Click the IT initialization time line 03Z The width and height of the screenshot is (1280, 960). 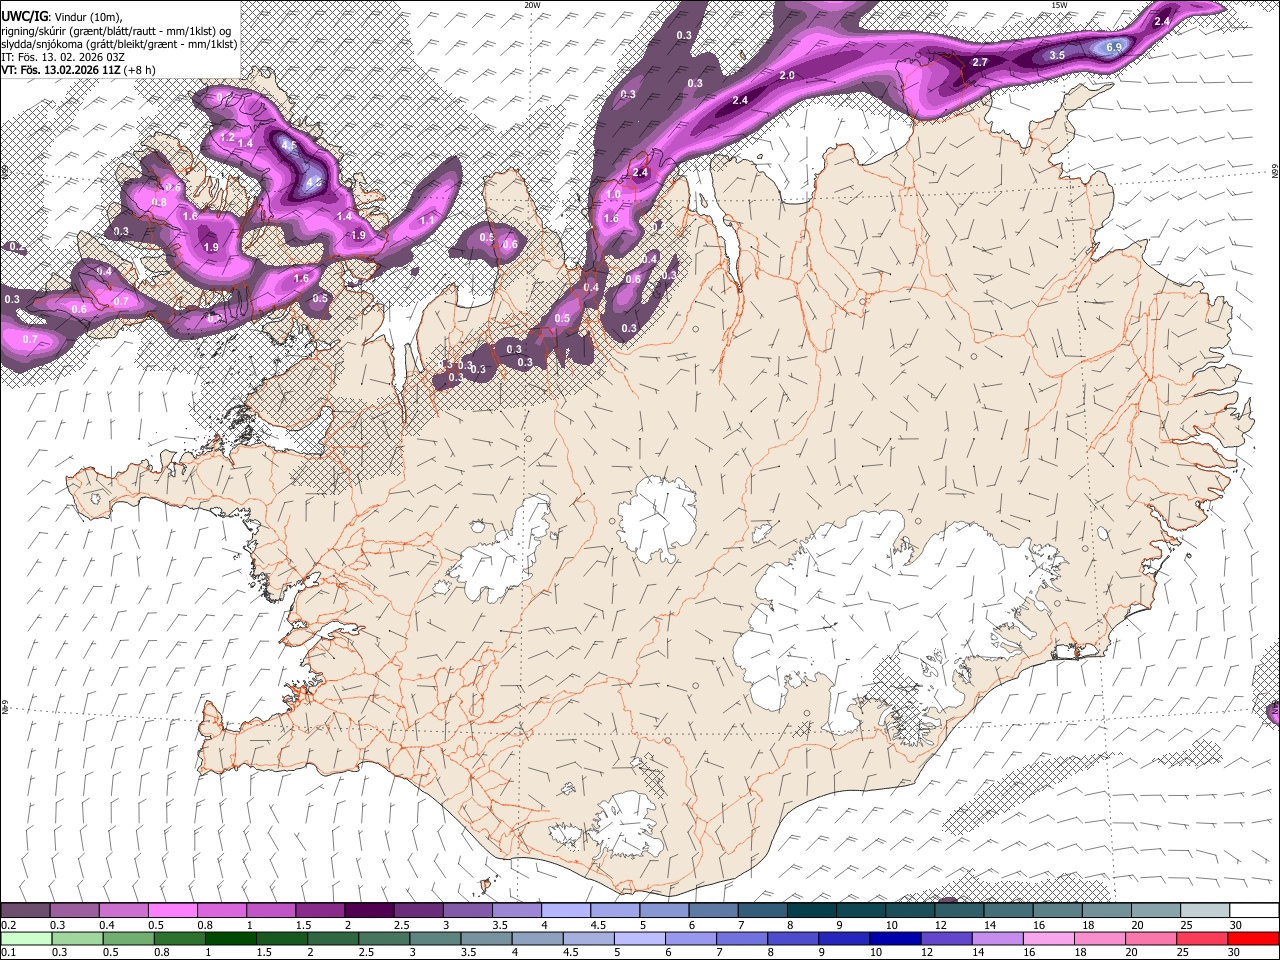62,57
